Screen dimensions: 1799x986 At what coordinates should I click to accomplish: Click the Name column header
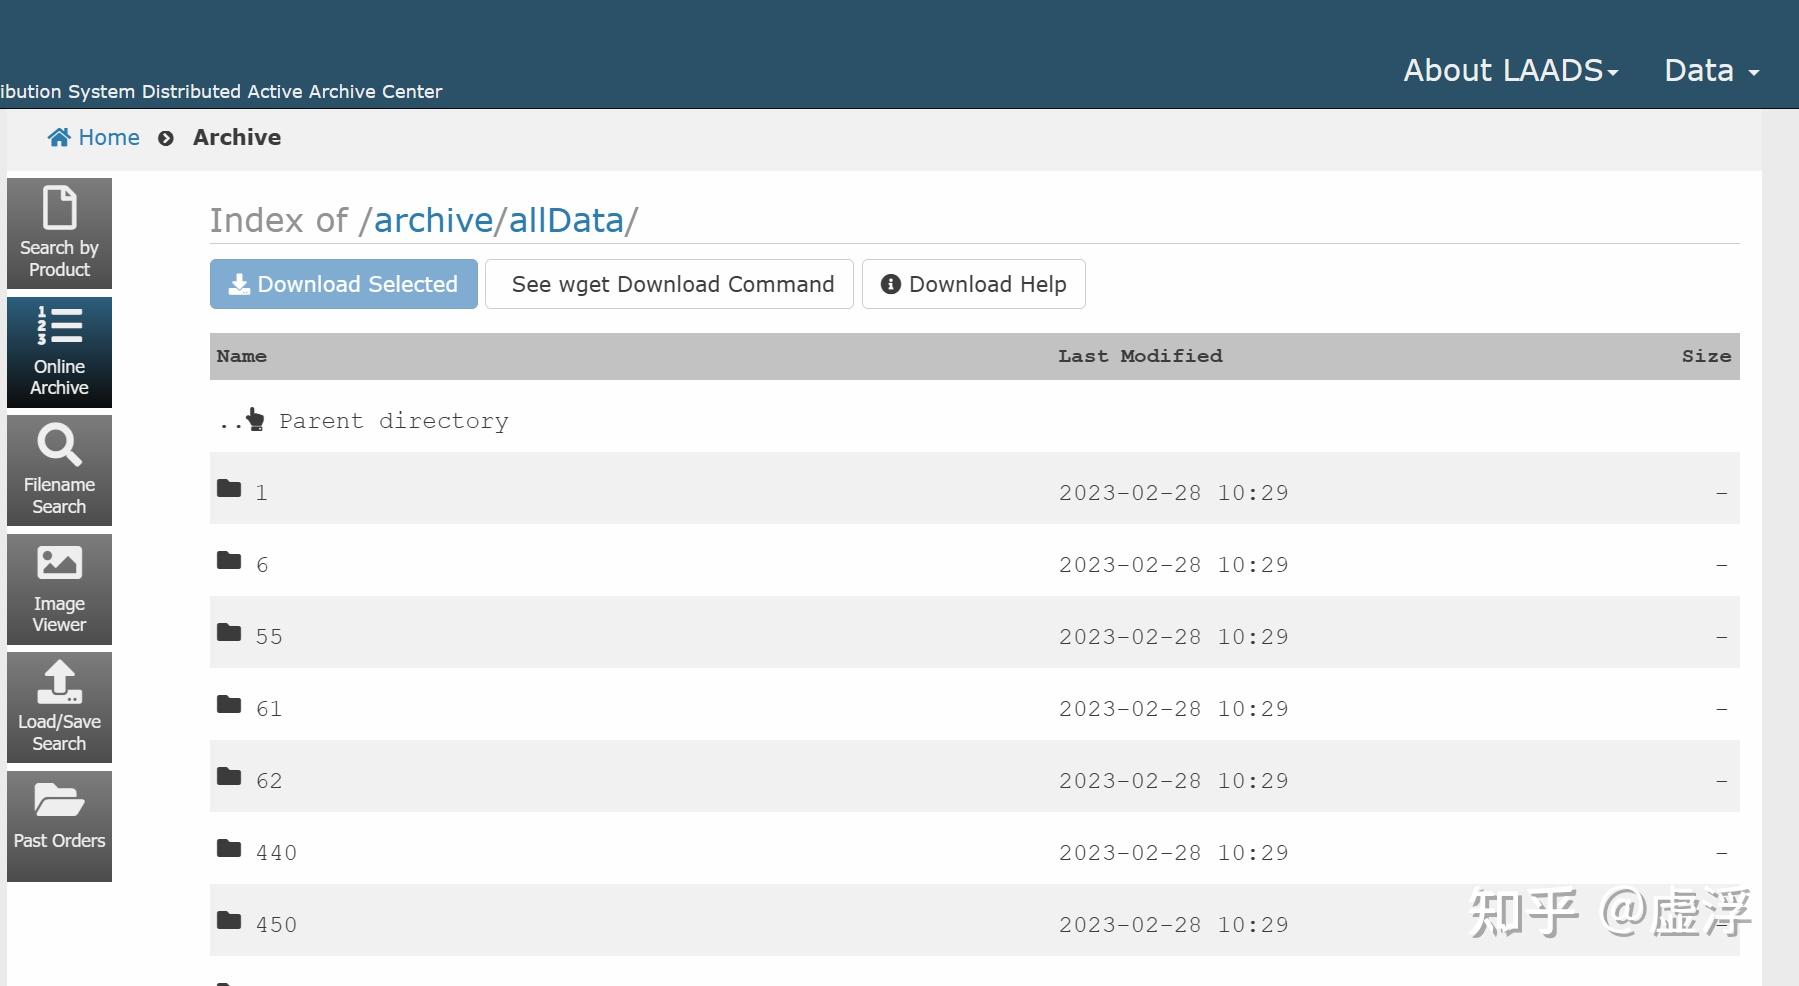(x=242, y=357)
